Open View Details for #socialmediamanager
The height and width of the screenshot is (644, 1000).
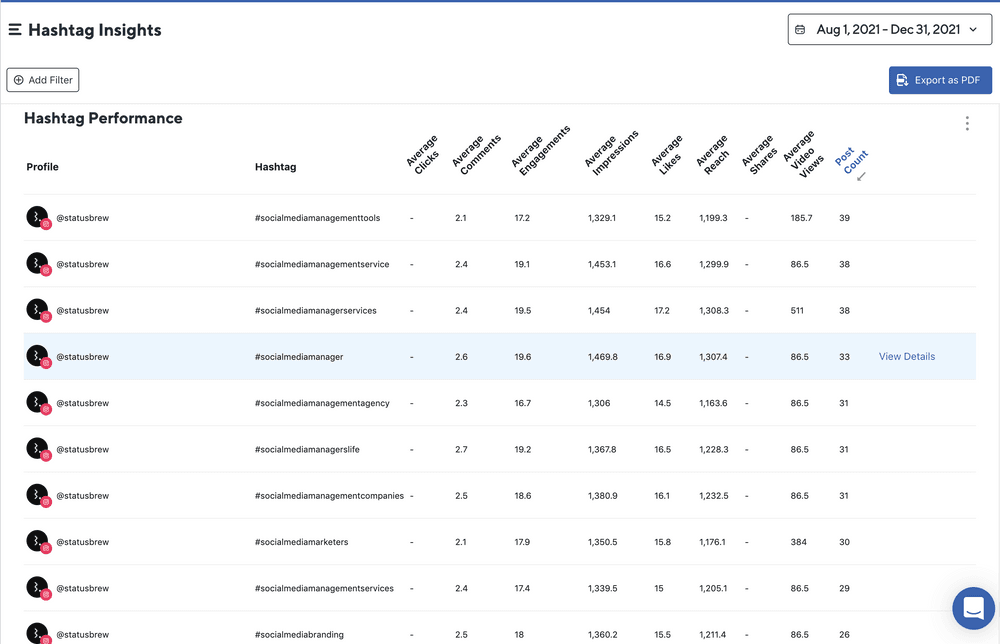906,357
